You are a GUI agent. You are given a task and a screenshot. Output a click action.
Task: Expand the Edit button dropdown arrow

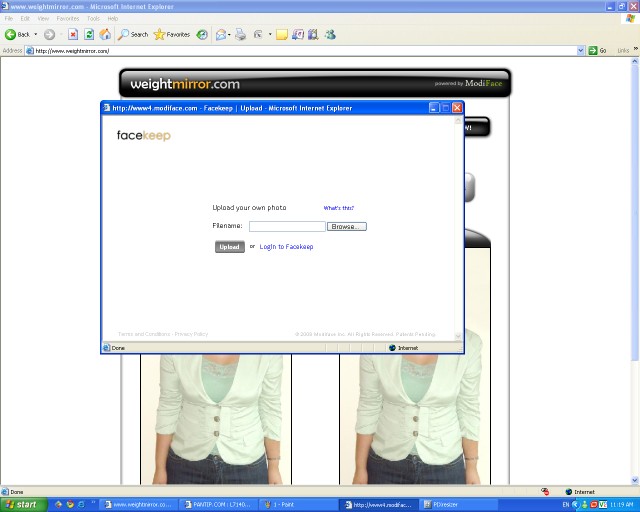coord(270,35)
